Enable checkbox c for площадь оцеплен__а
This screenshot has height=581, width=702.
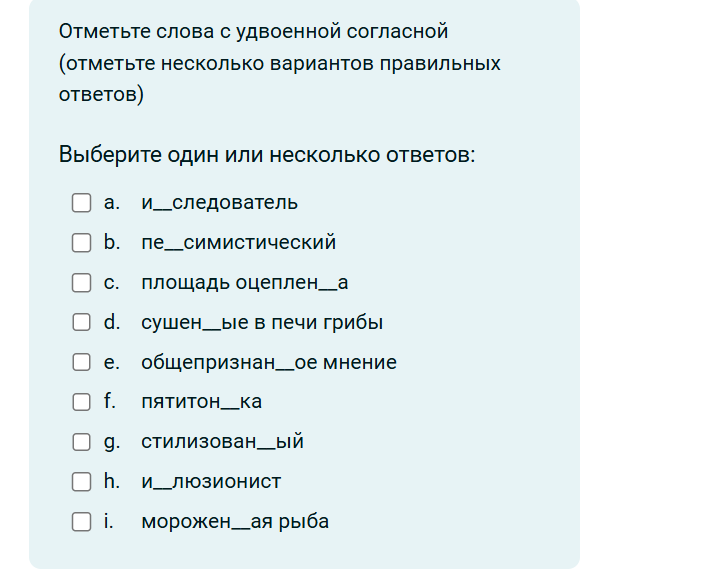tap(81, 282)
